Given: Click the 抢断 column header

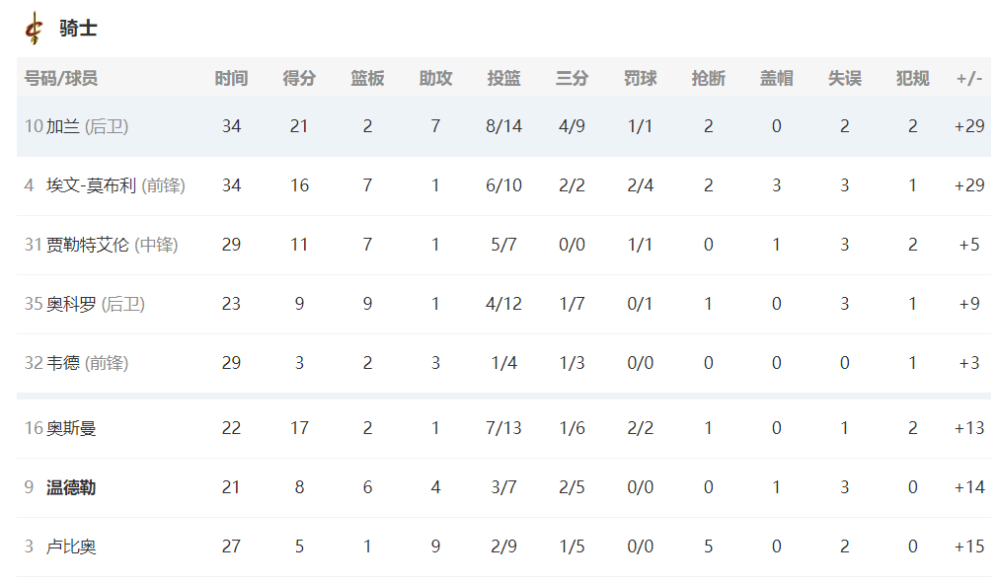Looking at the screenshot, I should tap(709, 78).
